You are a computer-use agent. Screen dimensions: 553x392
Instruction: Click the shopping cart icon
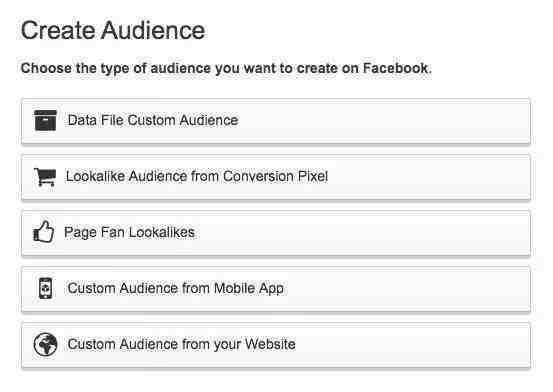pyautogui.click(x=45, y=177)
